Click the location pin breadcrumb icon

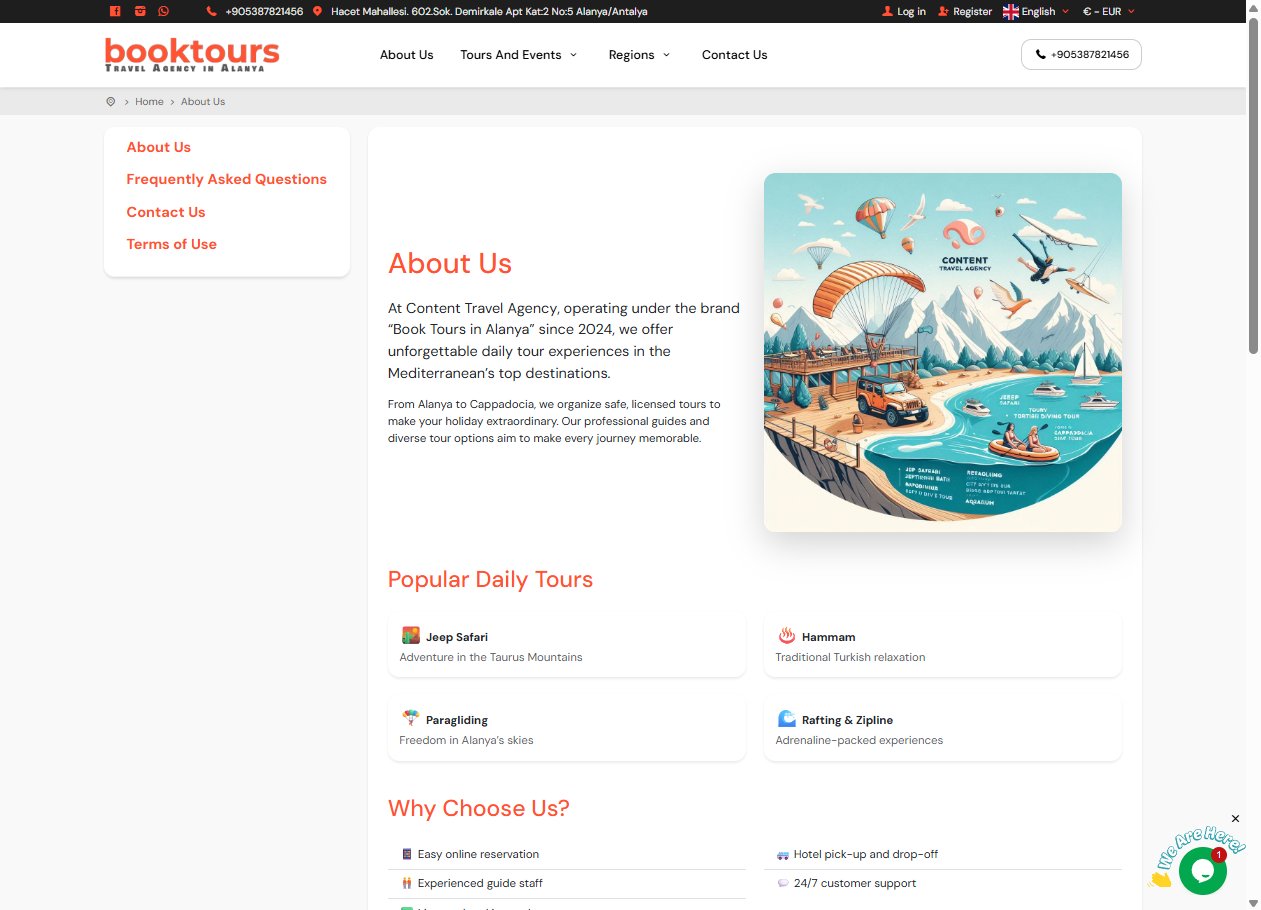coord(110,102)
